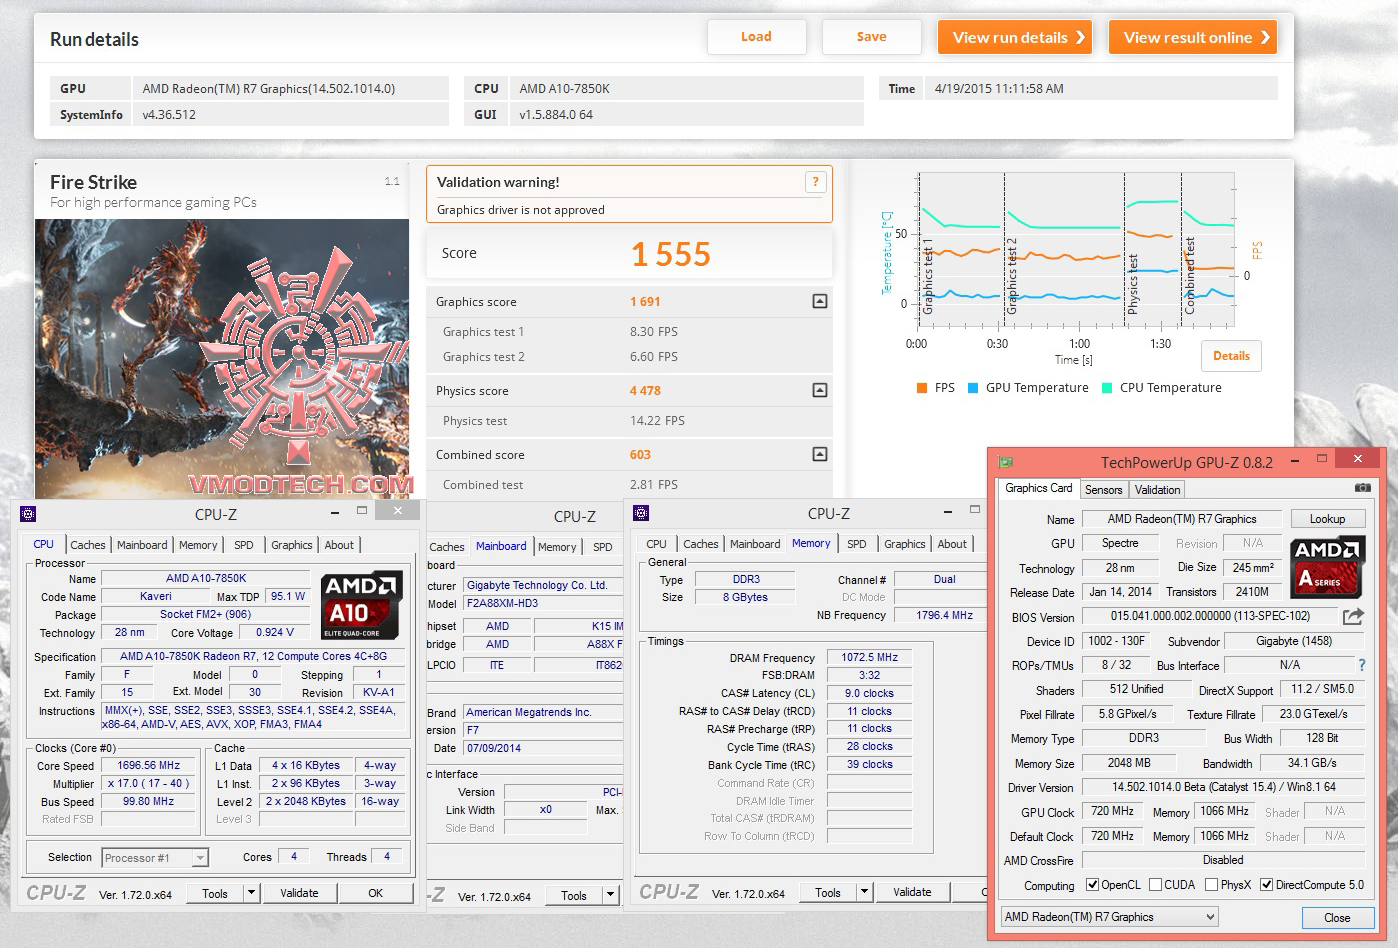This screenshot has height=948, width=1398.
Task: Click the GPU-Z Name field with AMD Radeon R7
Action: [x=1181, y=519]
